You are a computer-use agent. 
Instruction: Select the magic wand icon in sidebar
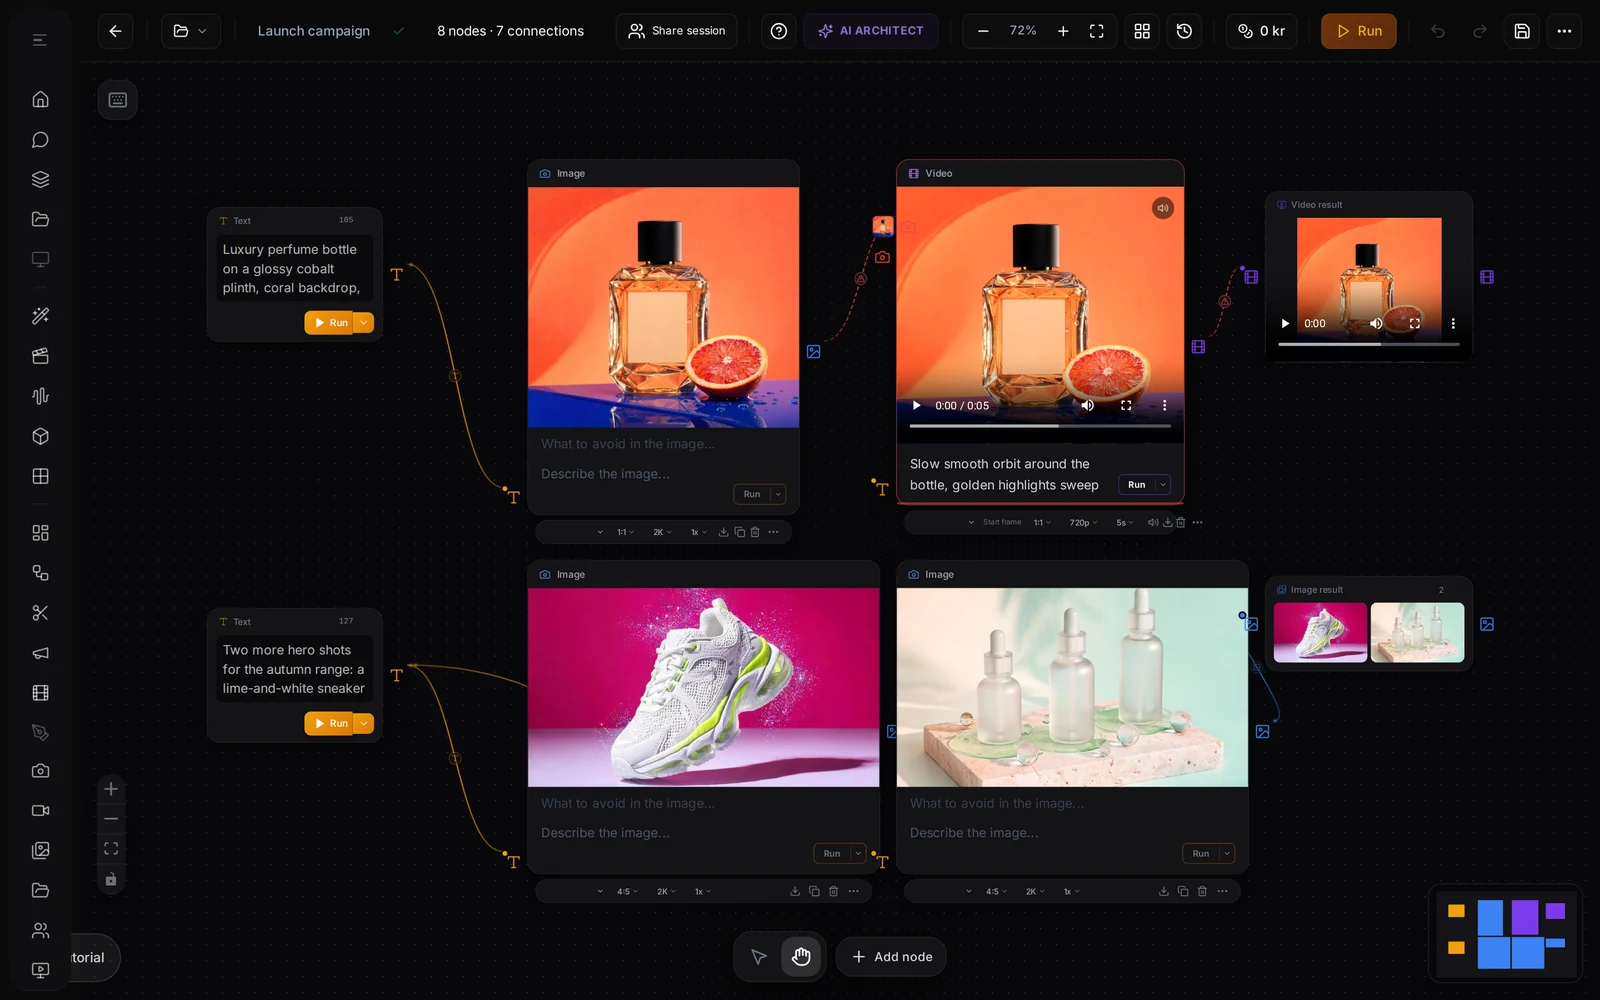coord(40,316)
